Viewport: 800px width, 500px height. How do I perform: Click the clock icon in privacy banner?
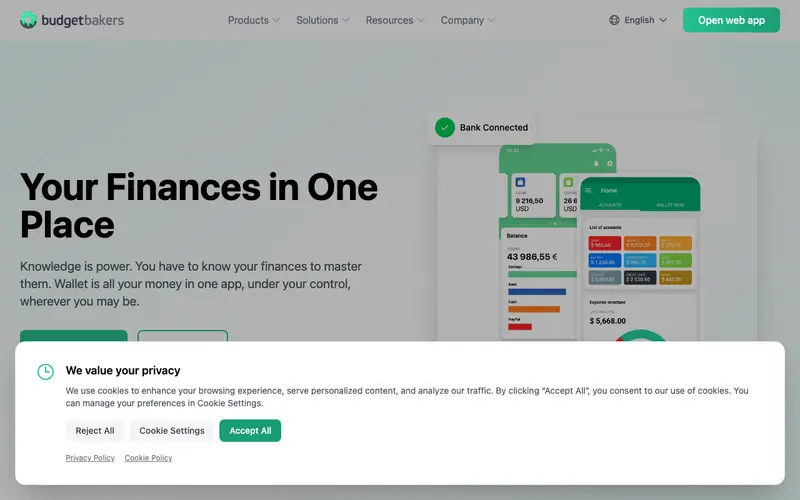pyautogui.click(x=45, y=371)
